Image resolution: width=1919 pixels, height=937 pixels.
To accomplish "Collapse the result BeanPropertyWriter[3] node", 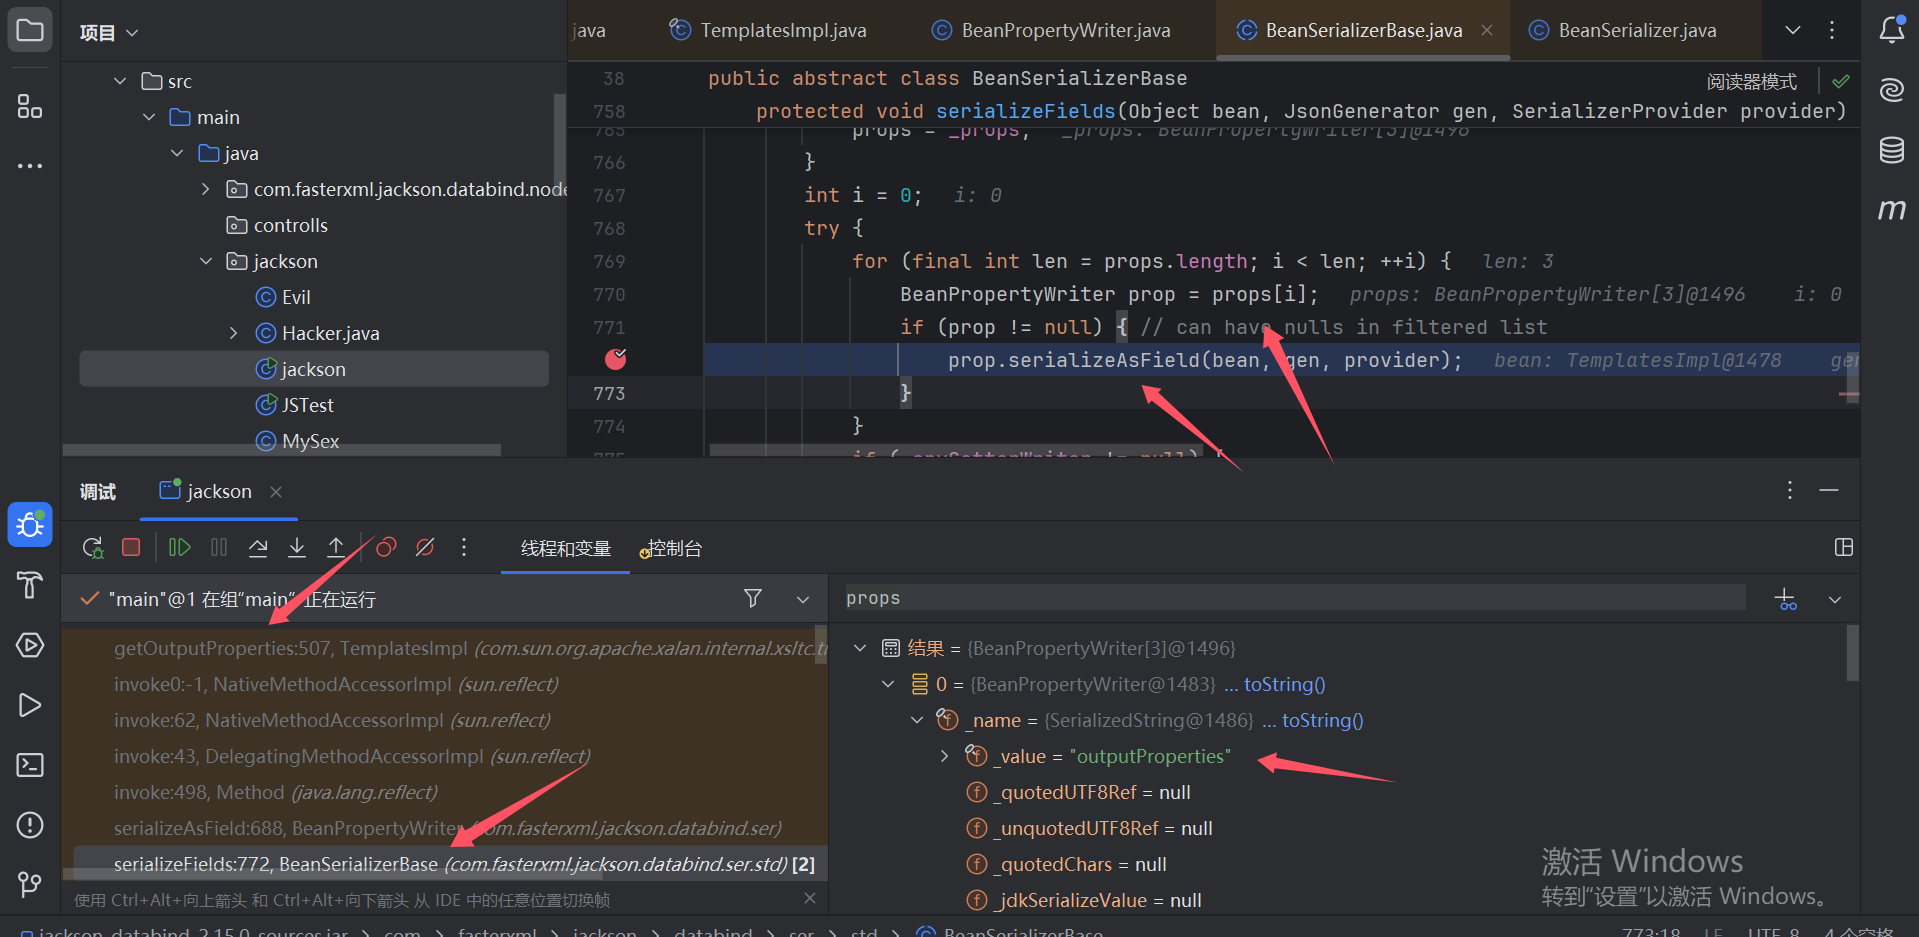I will pyautogui.click(x=860, y=648).
